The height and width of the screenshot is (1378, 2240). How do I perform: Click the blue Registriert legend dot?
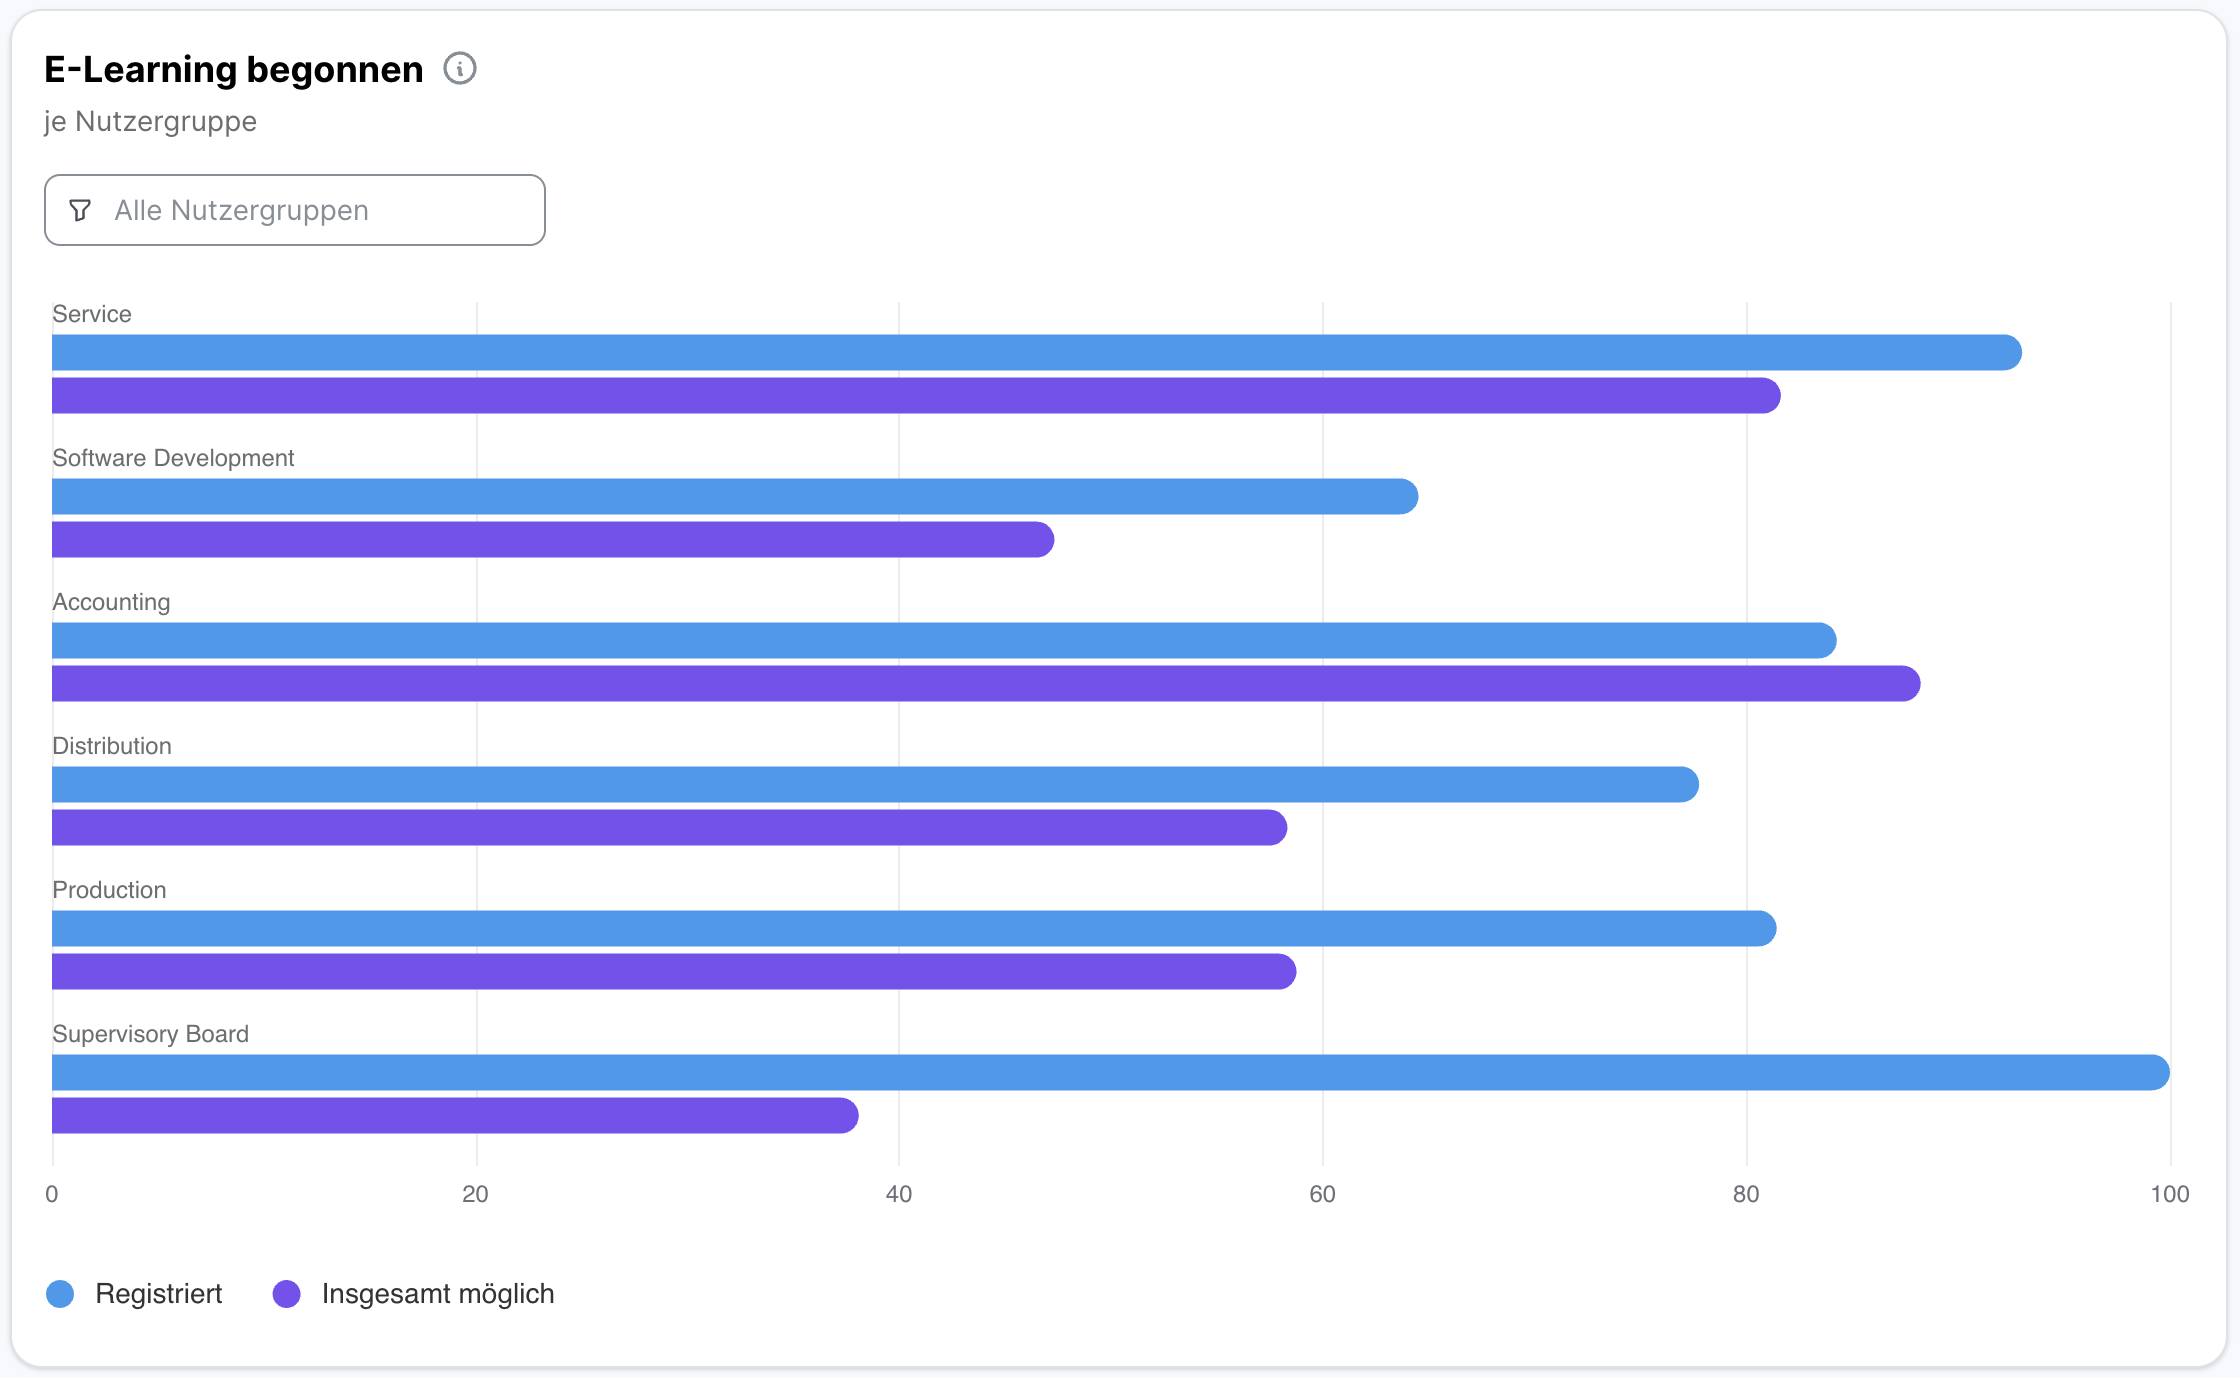click(x=61, y=1294)
